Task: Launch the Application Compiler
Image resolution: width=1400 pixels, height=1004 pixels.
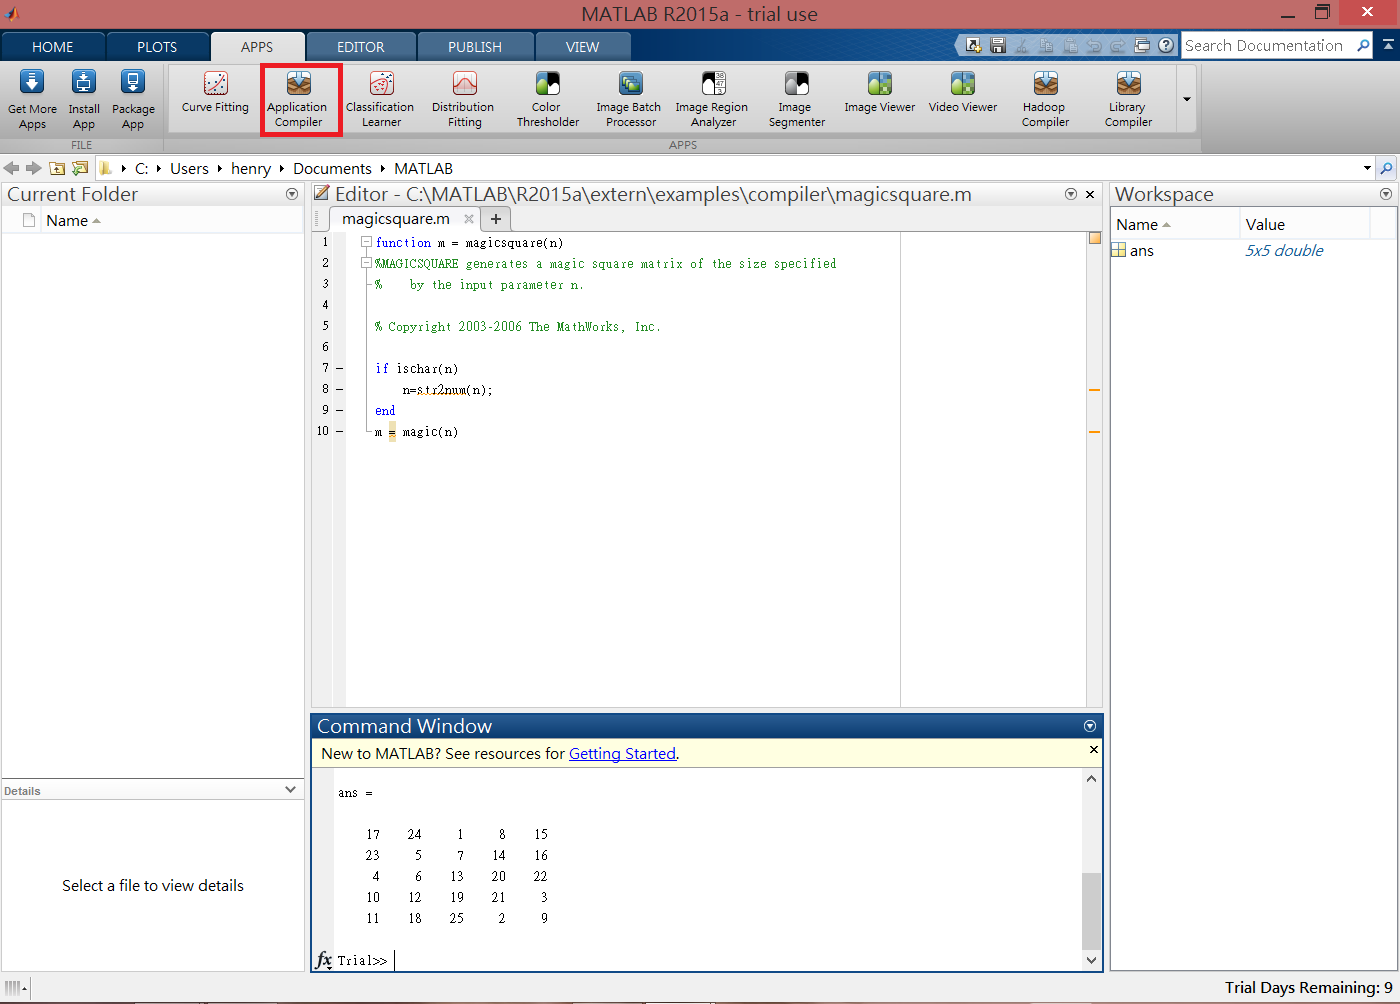Action: click(x=300, y=97)
